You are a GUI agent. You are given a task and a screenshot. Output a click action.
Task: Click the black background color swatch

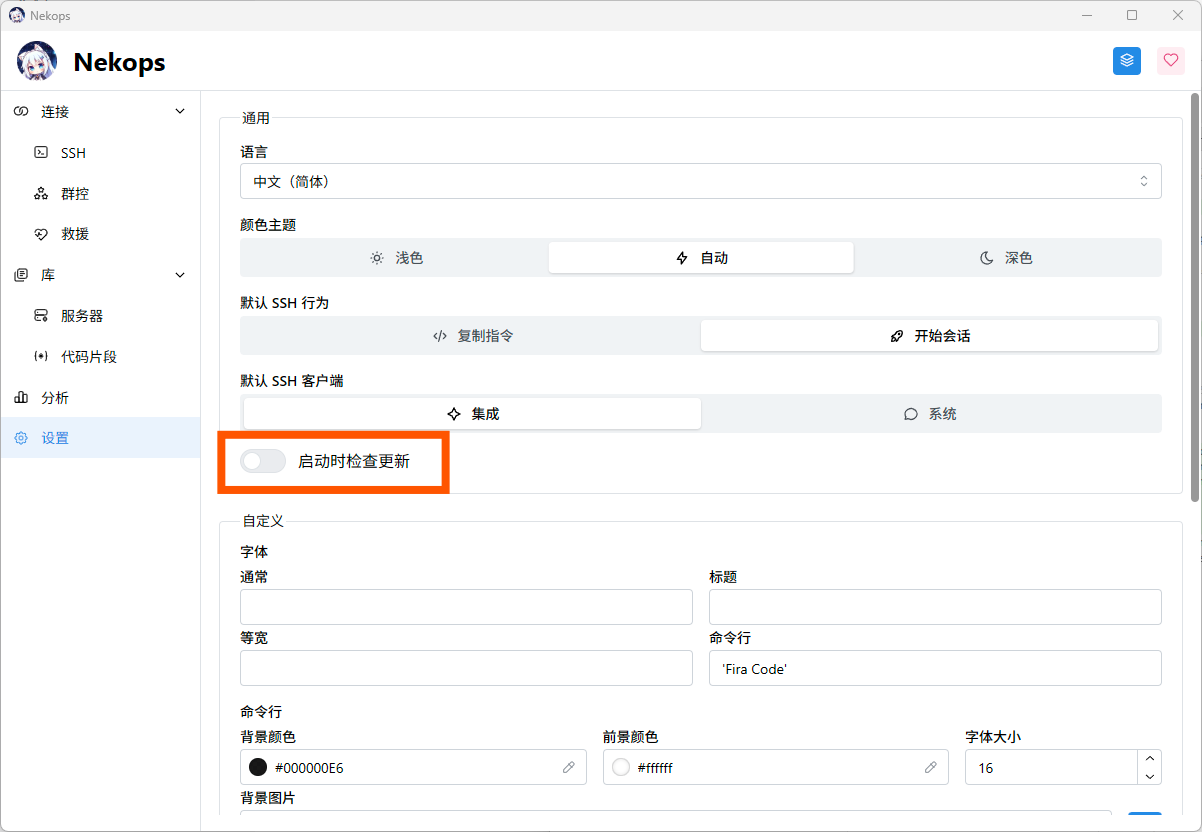[258, 768]
